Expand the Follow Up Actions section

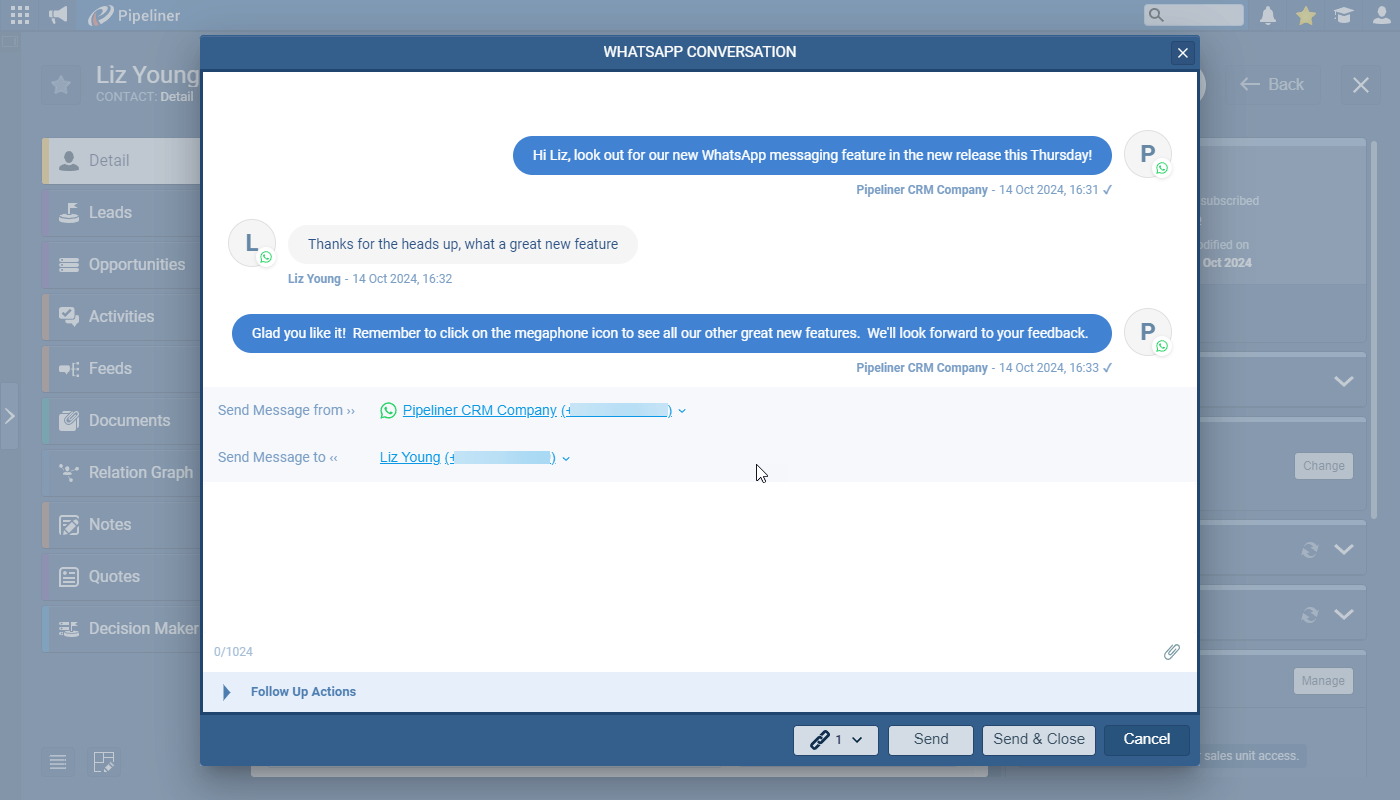point(227,692)
